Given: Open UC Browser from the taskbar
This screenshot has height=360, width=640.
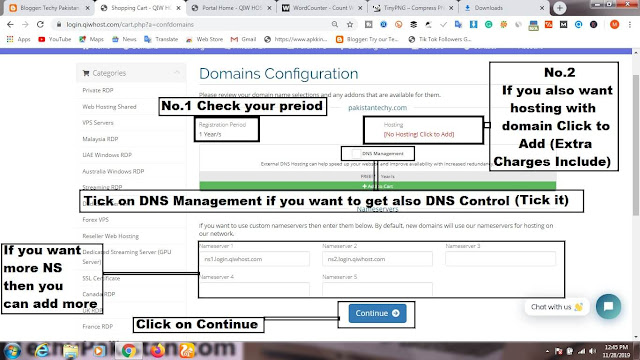Looking at the screenshot, I should (187, 351).
